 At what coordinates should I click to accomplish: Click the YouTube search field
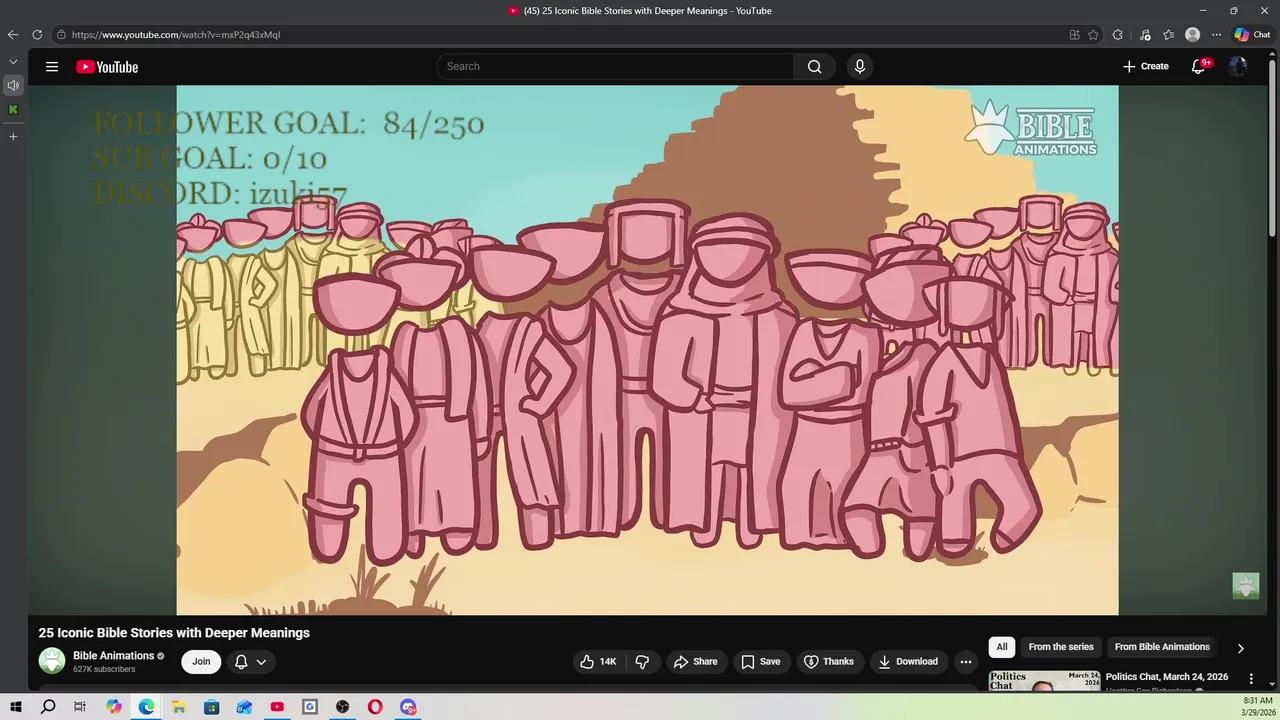click(x=615, y=66)
